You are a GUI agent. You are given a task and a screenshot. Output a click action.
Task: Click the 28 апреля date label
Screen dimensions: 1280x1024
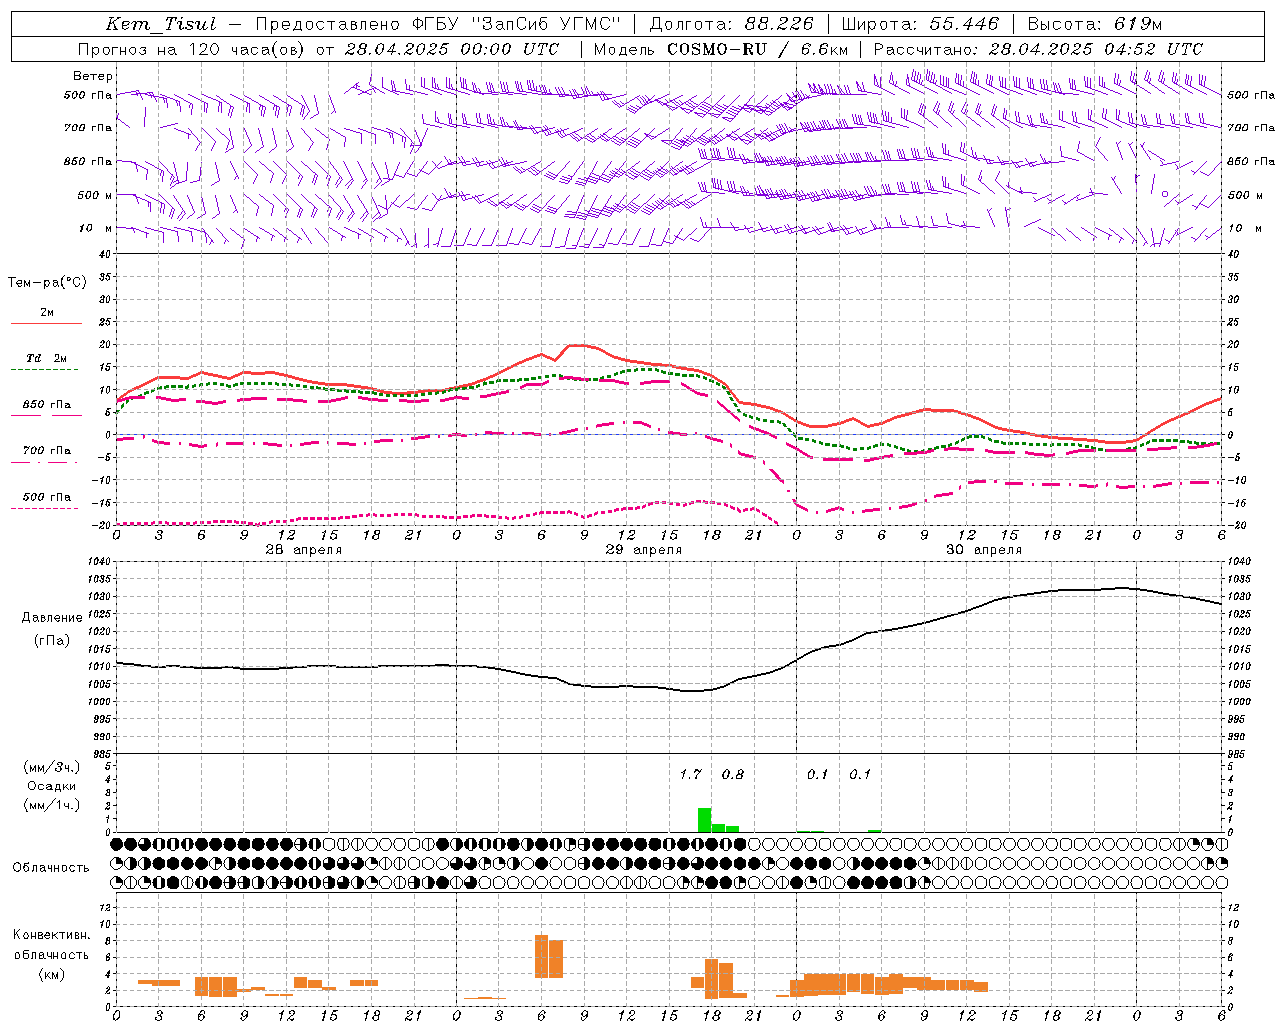[304, 550]
